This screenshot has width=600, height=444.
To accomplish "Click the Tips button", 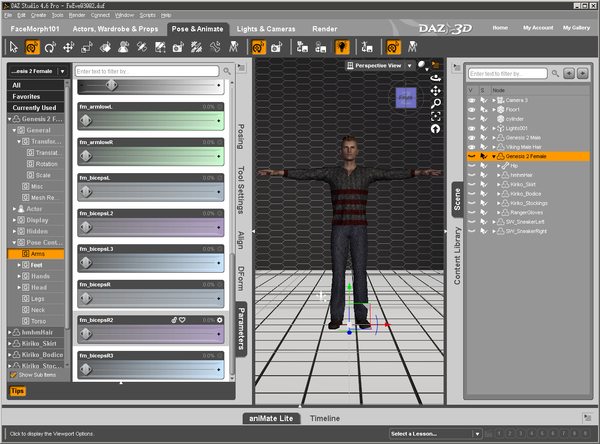I will click(x=18, y=391).
